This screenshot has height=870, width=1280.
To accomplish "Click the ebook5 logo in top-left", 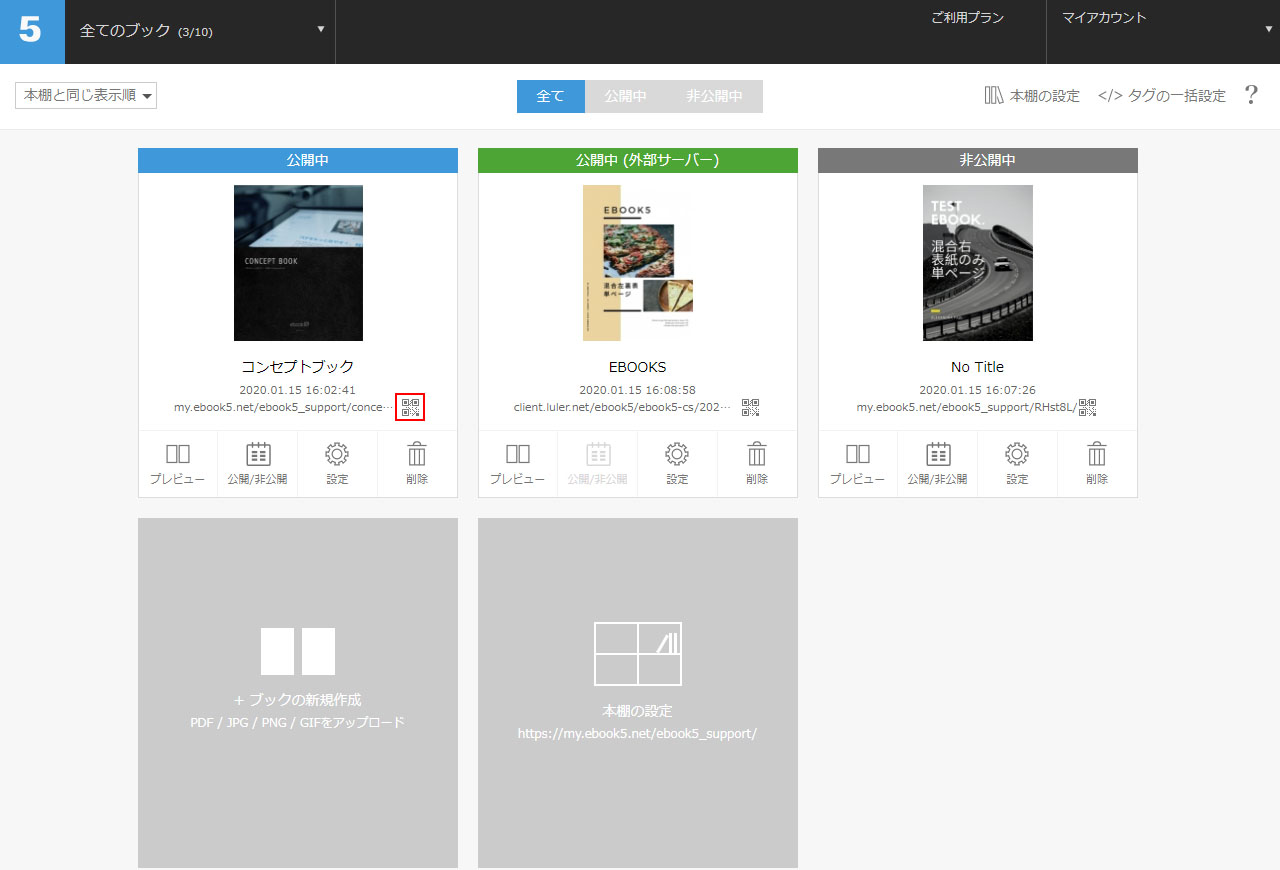I will coord(32,31).
